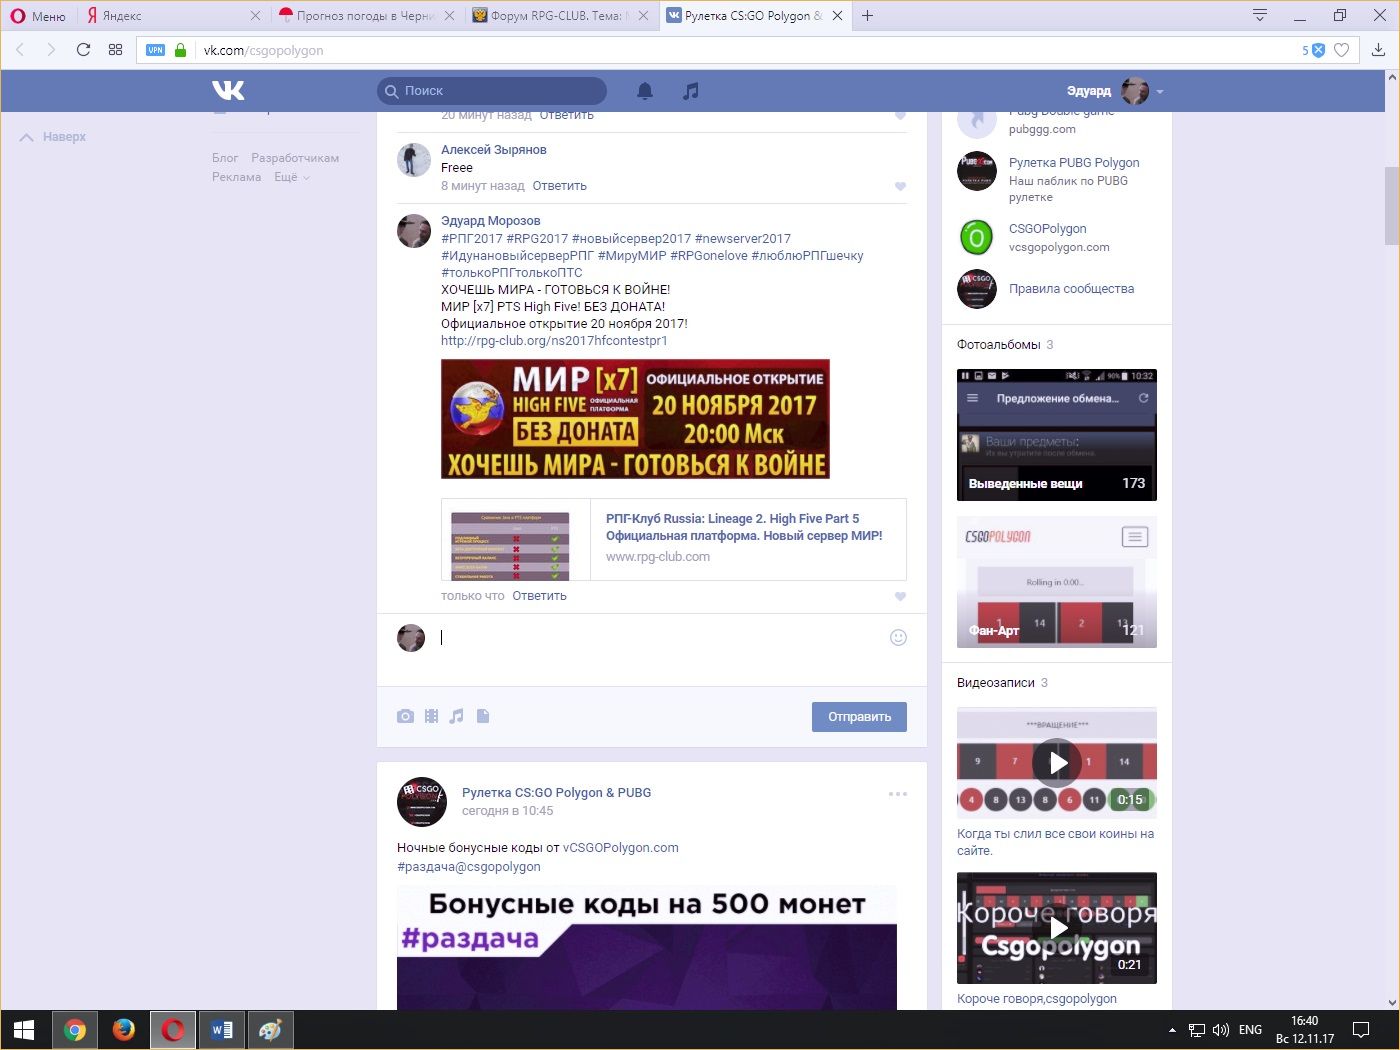This screenshot has height=1050, width=1400.
Task: Open Opera's tab menu icon
Action: (x=1260, y=16)
